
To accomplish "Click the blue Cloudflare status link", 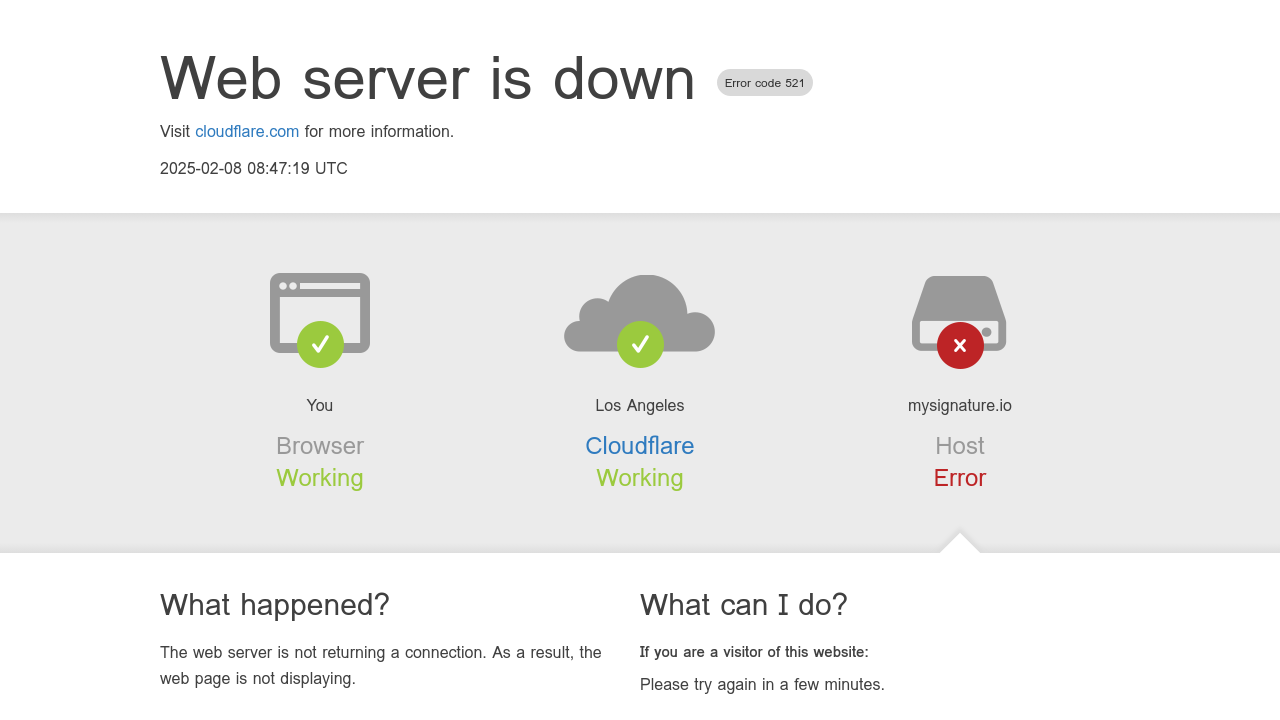I will [639, 446].
